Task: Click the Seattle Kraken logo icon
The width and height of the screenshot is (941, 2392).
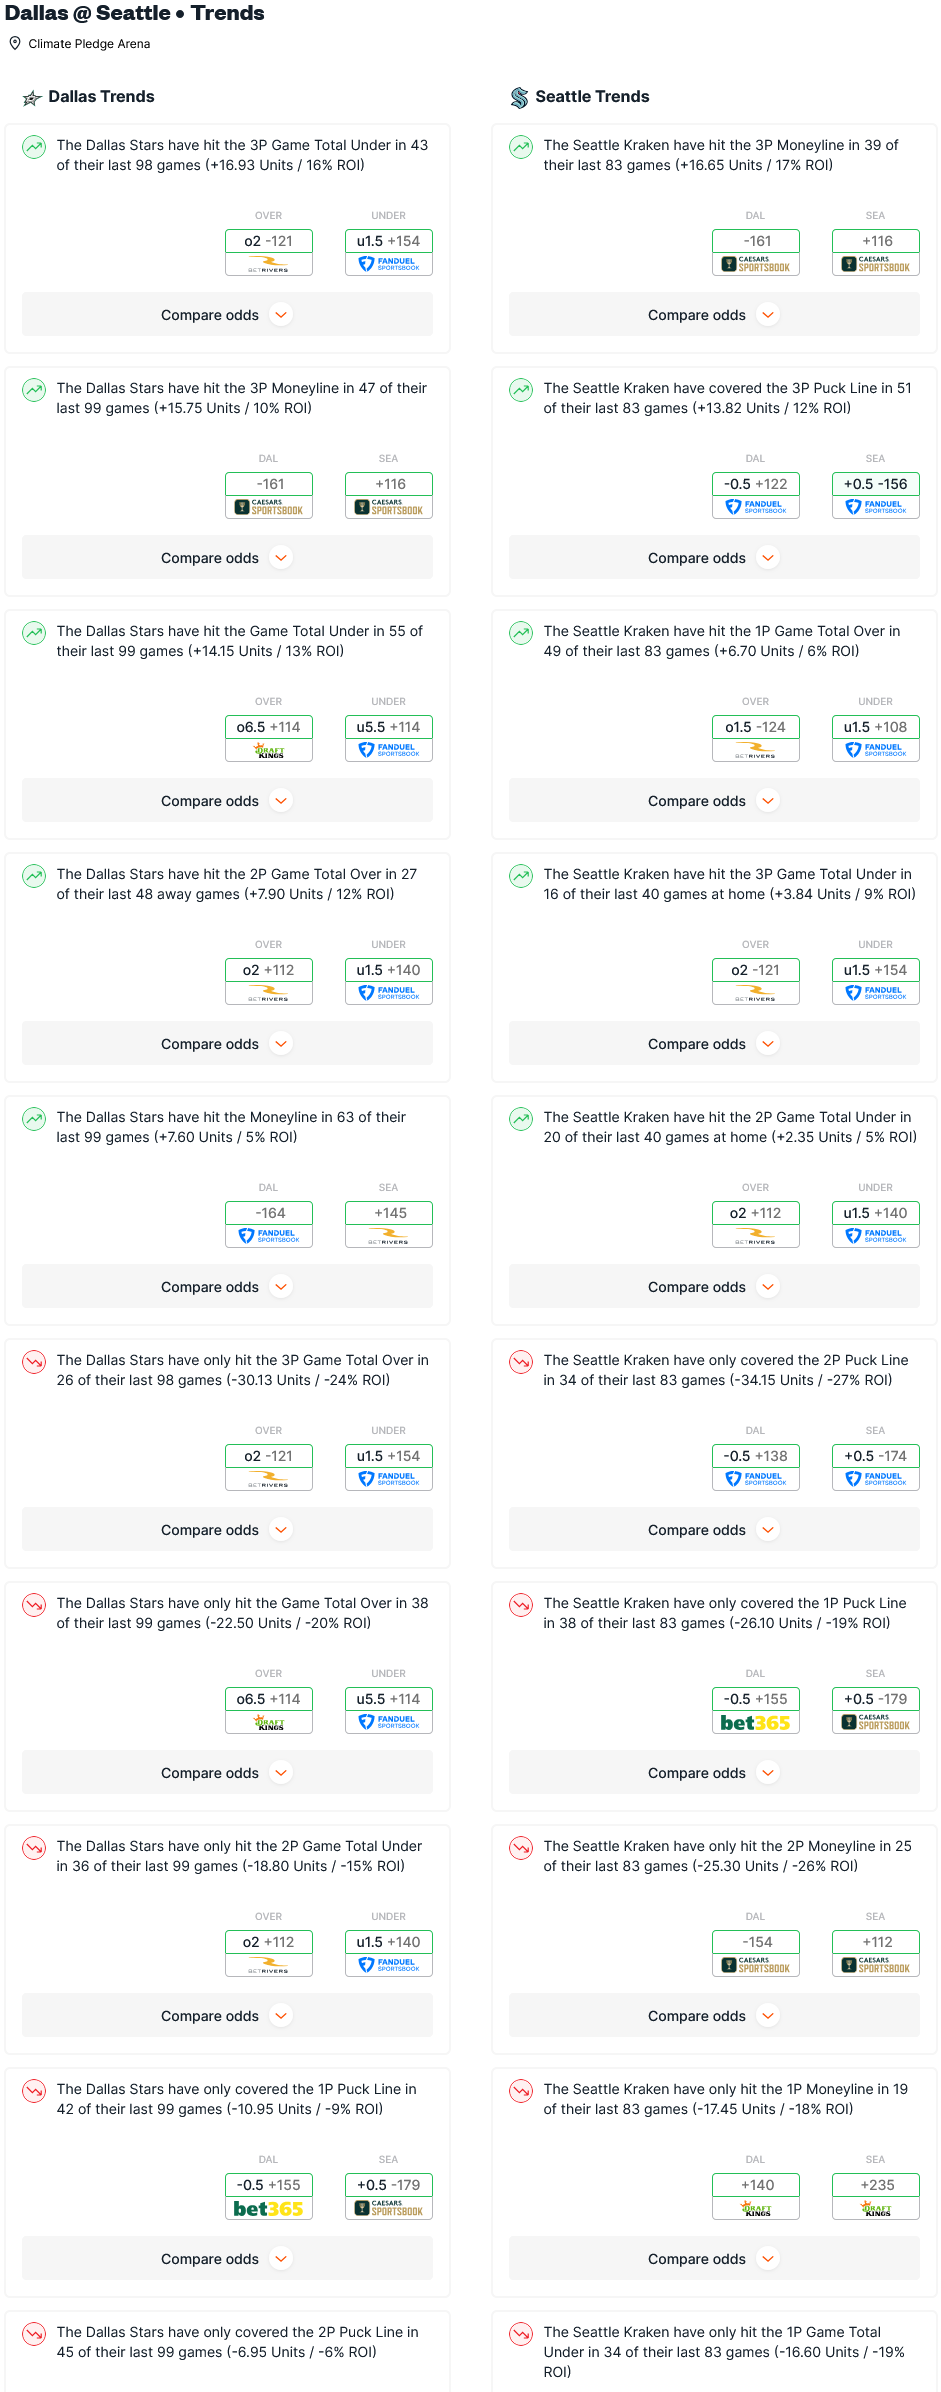Action: [x=519, y=97]
